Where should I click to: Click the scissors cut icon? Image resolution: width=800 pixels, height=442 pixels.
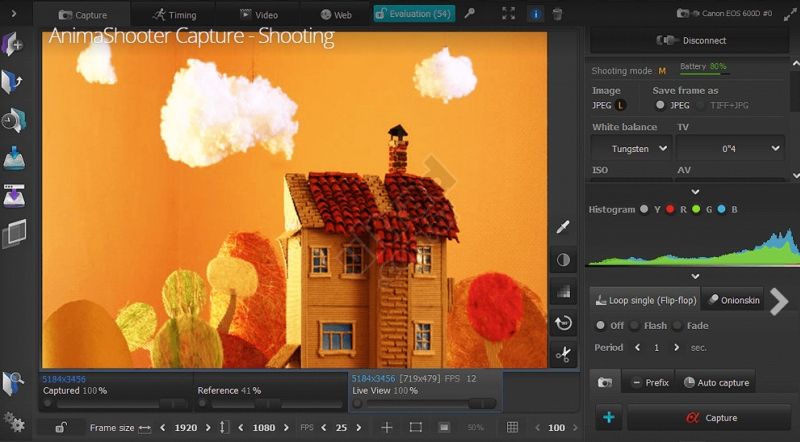click(563, 355)
